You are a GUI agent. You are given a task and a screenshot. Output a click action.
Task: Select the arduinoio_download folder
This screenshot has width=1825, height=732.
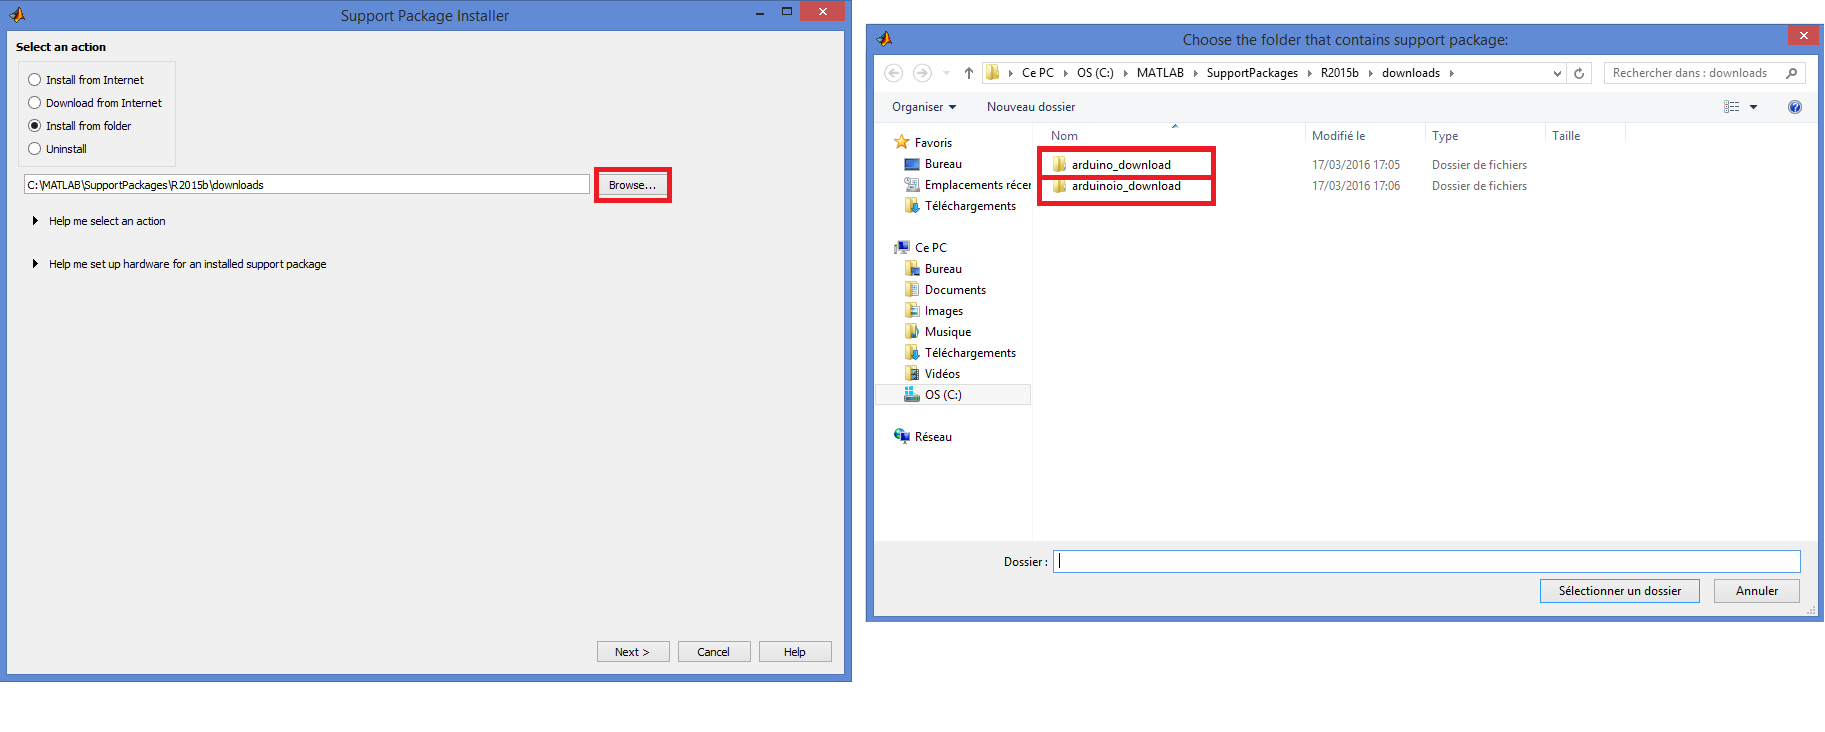[1125, 186]
